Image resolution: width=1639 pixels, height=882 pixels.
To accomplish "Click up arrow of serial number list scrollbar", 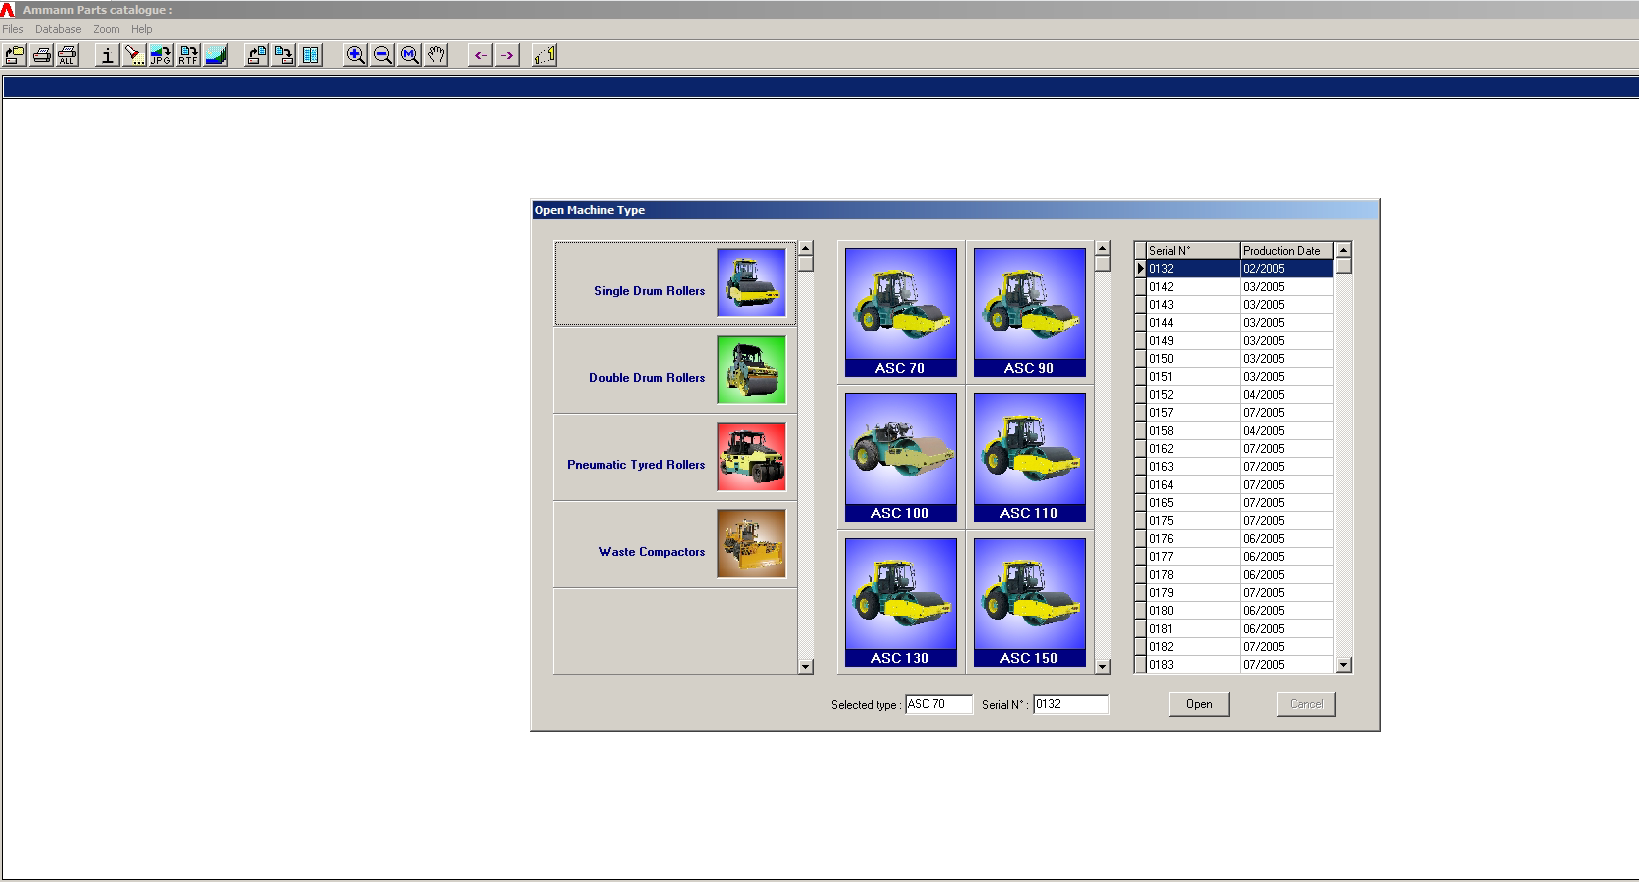I will pos(1344,250).
